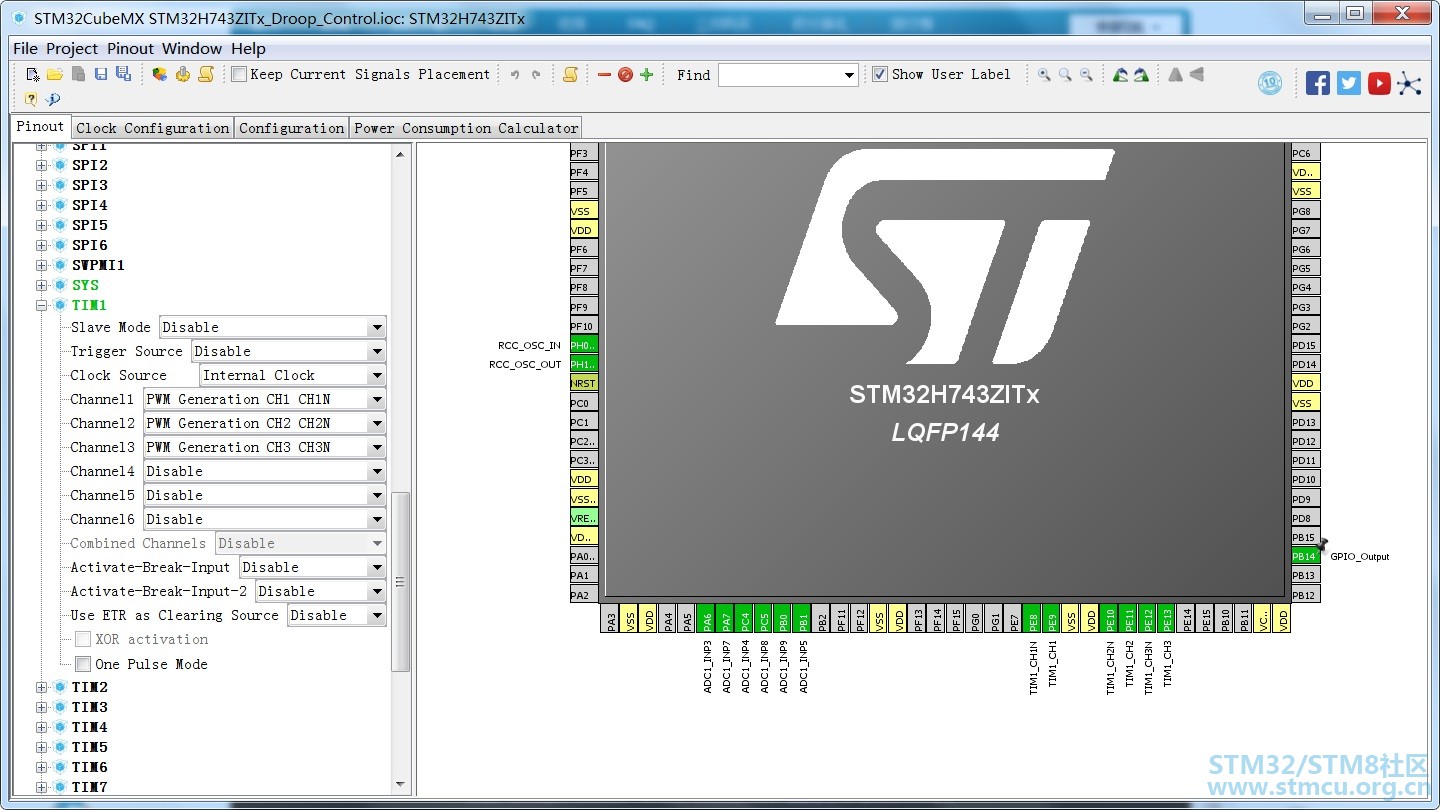Click the PE13 pin on the chip
Screen dimensions: 1440x810
click(x=1167, y=618)
